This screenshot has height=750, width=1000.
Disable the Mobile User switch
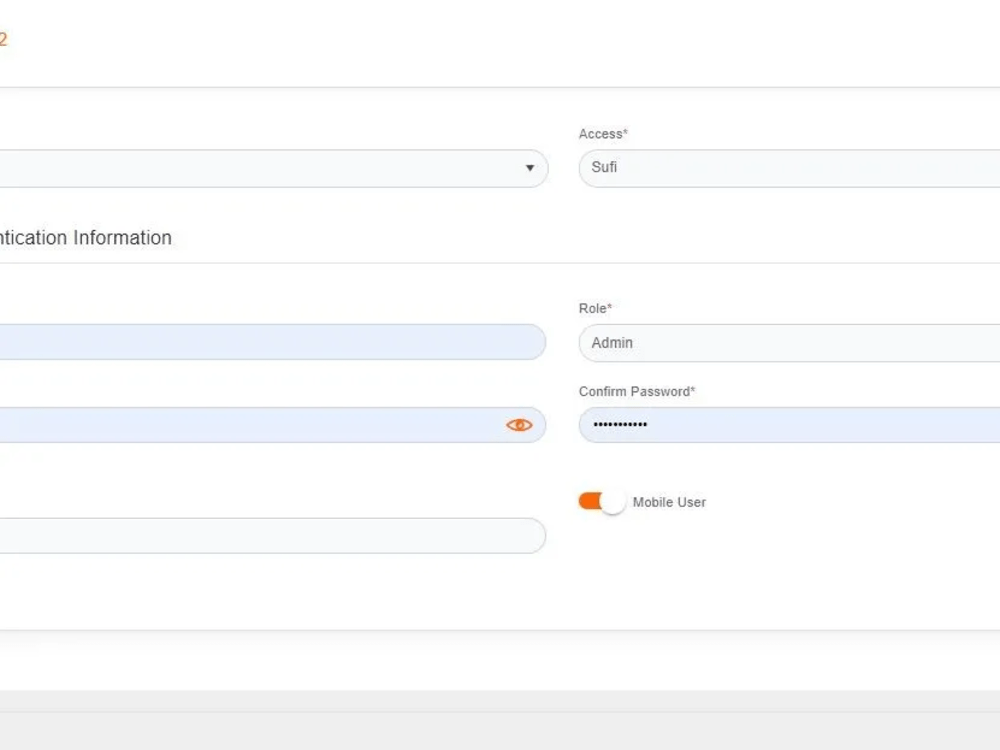[x=602, y=502]
